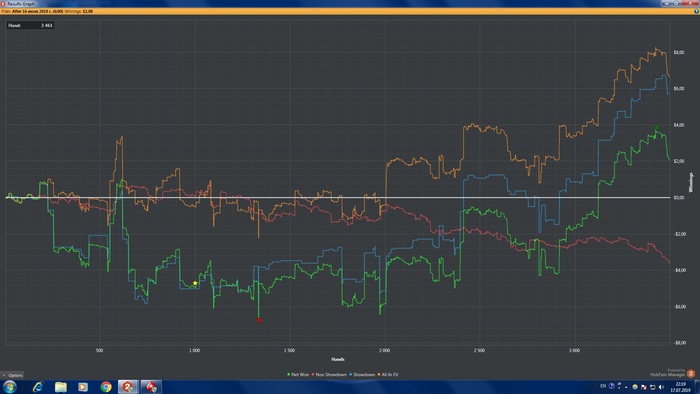Show hidden tray icons arrow
This screenshot has width=700, height=394.
coord(626,387)
